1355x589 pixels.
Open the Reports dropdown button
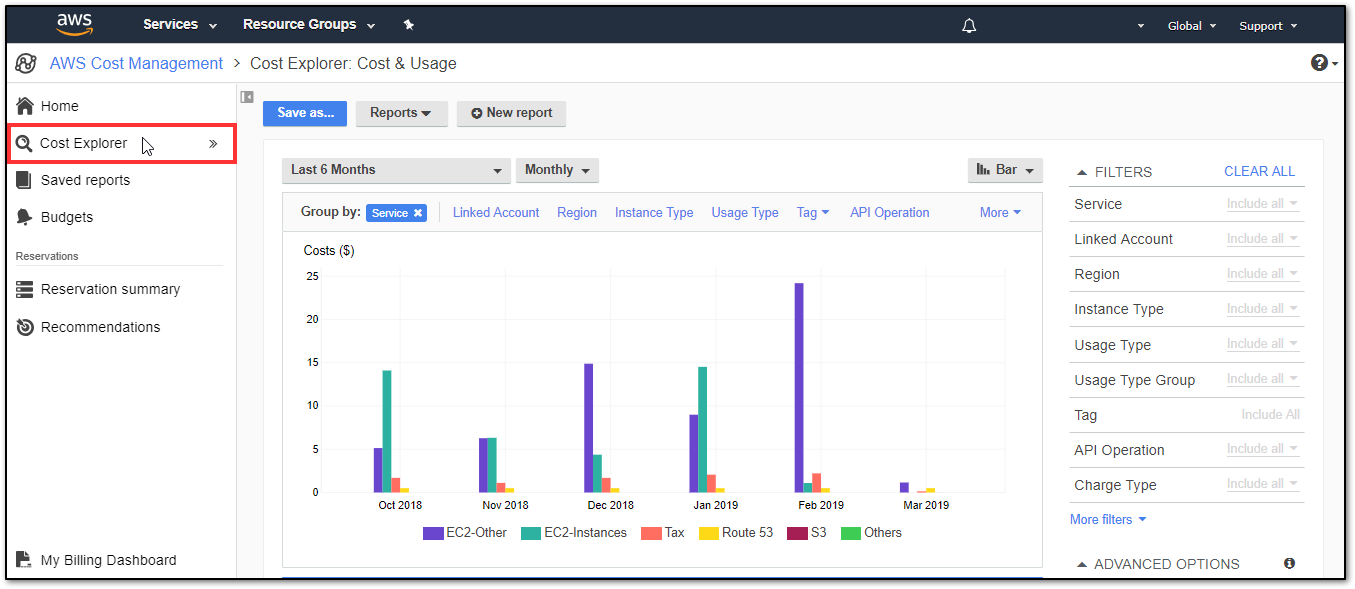click(x=401, y=113)
